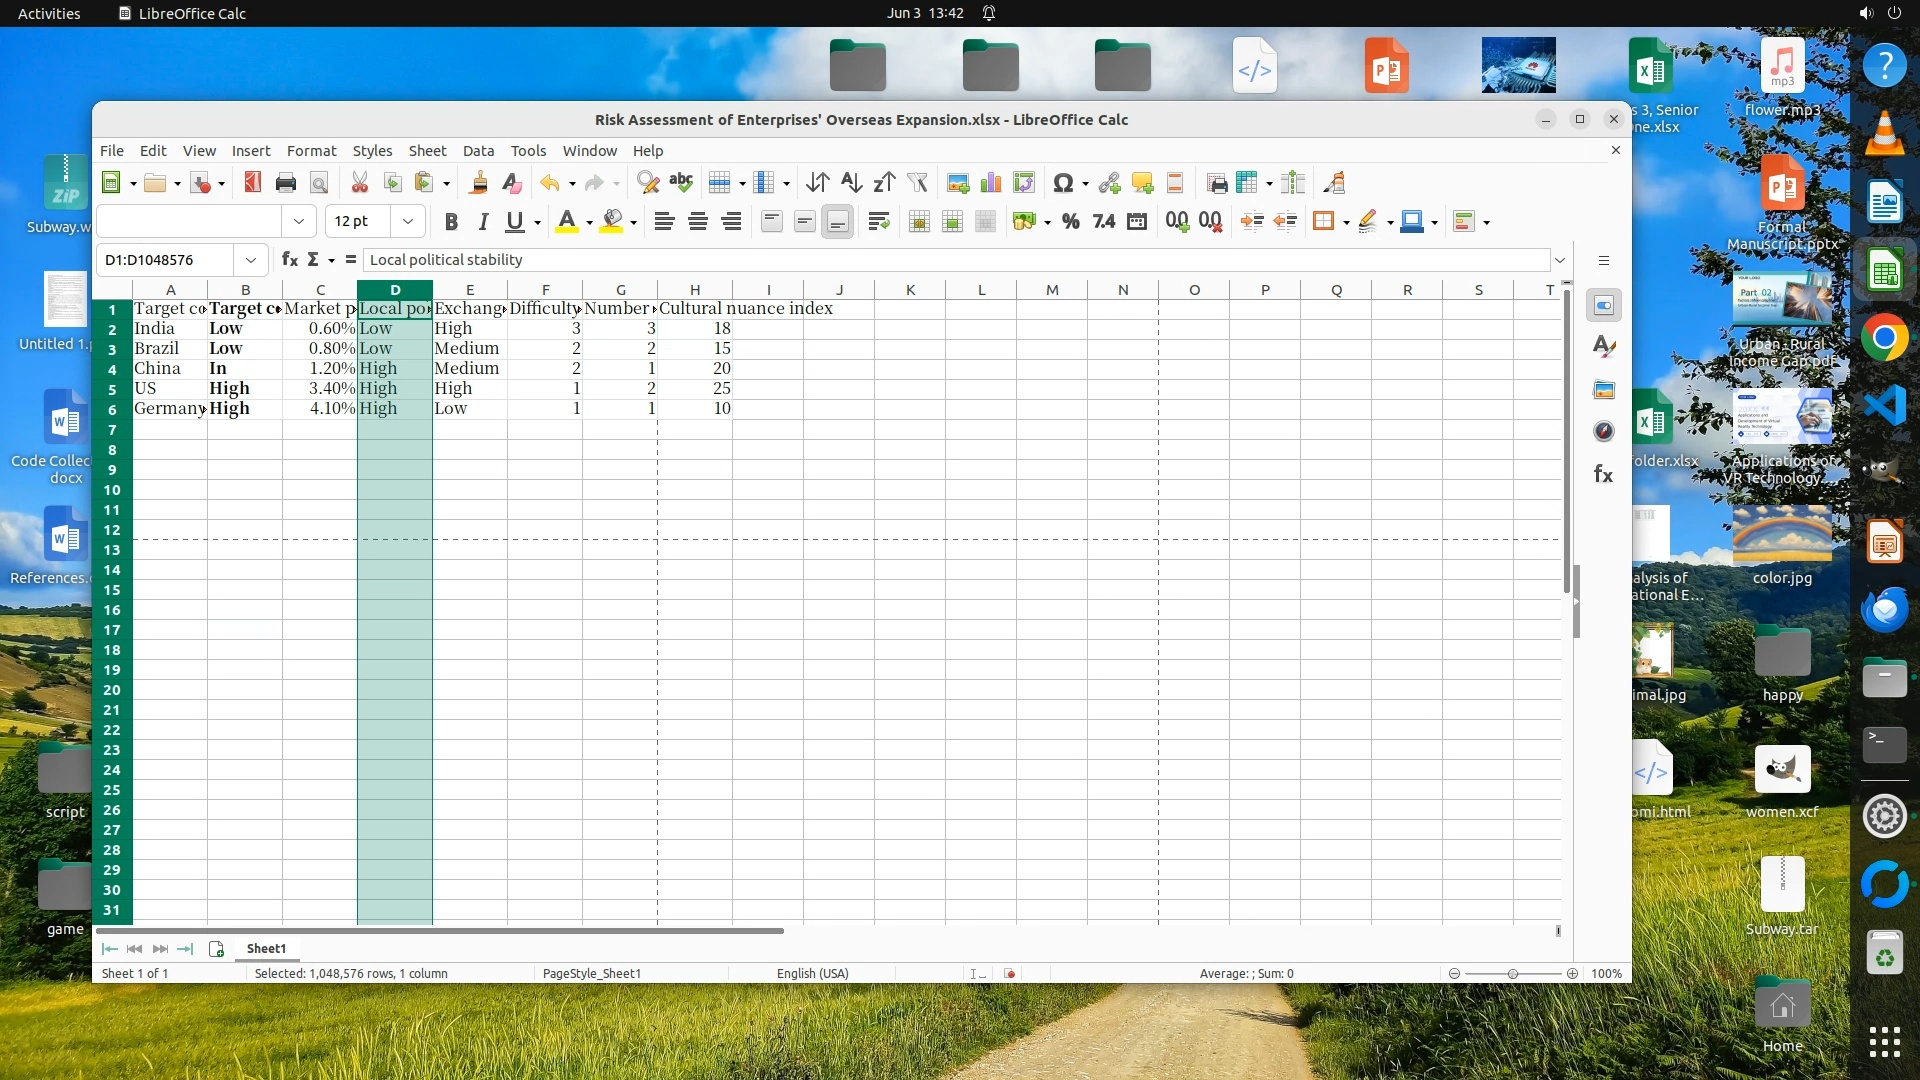Click Export as PDF icon
Screen dimensions: 1920x1080
pos(252,183)
